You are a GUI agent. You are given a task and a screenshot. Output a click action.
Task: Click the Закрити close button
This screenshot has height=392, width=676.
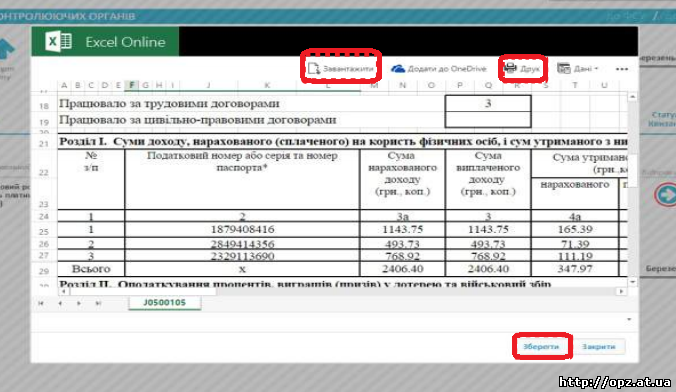point(599,346)
